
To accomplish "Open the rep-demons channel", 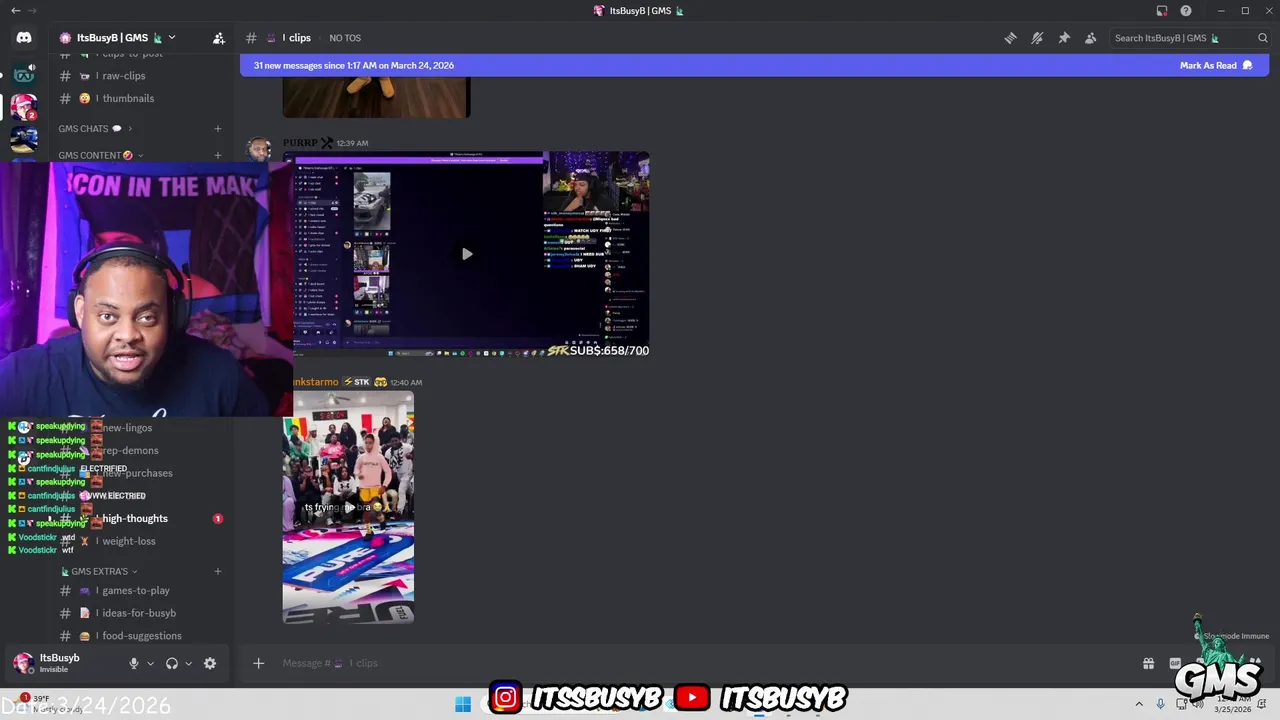I will click(x=130, y=450).
